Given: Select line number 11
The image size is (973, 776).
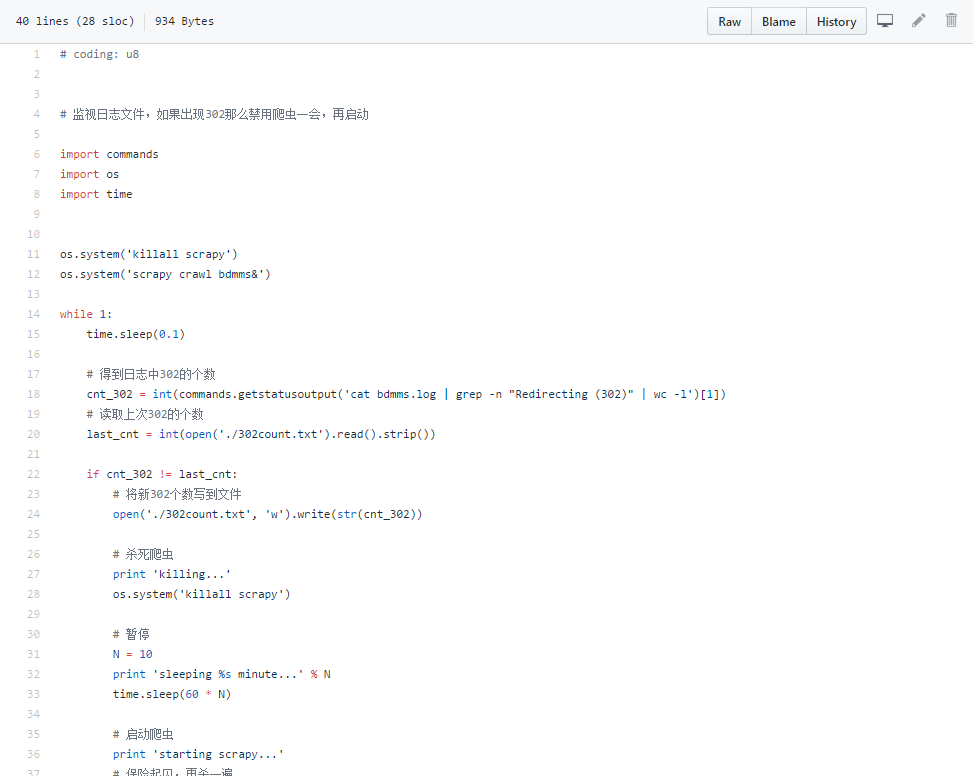Looking at the screenshot, I should click(34, 254).
